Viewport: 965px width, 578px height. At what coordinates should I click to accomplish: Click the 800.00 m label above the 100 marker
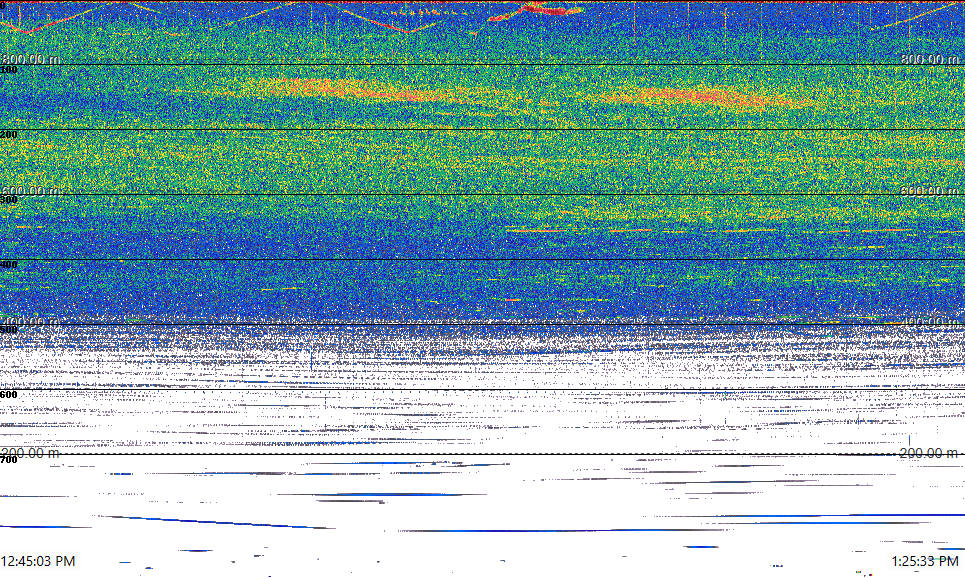pos(31,59)
